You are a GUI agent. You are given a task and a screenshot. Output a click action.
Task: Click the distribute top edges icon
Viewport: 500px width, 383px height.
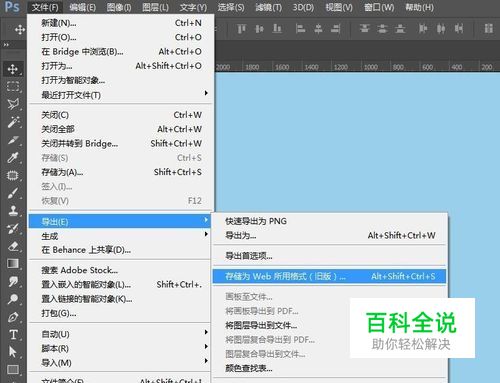pos(364,29)
